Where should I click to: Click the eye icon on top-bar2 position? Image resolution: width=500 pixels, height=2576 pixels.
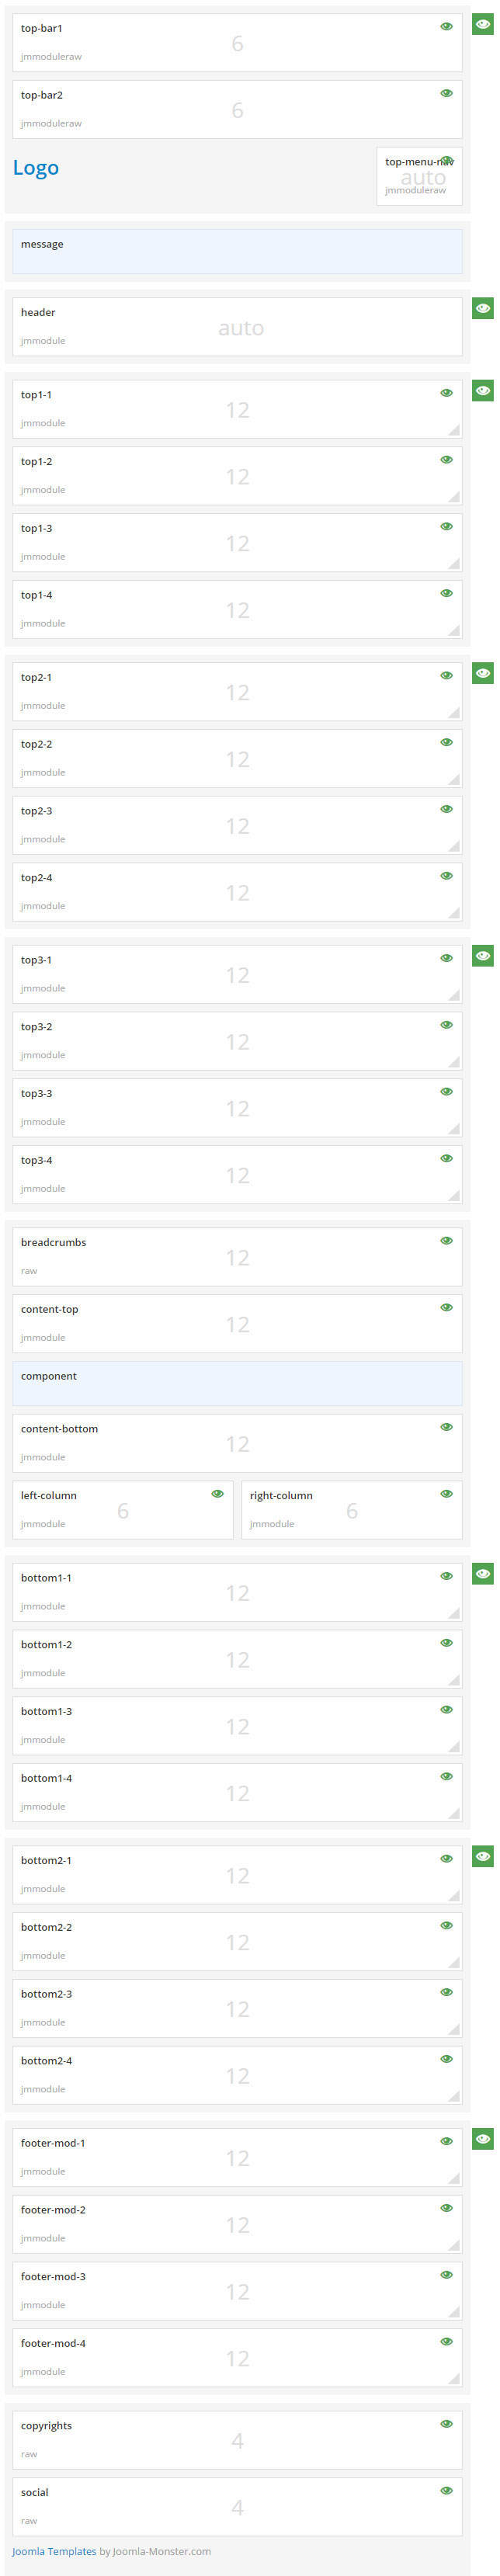[447, 92]
